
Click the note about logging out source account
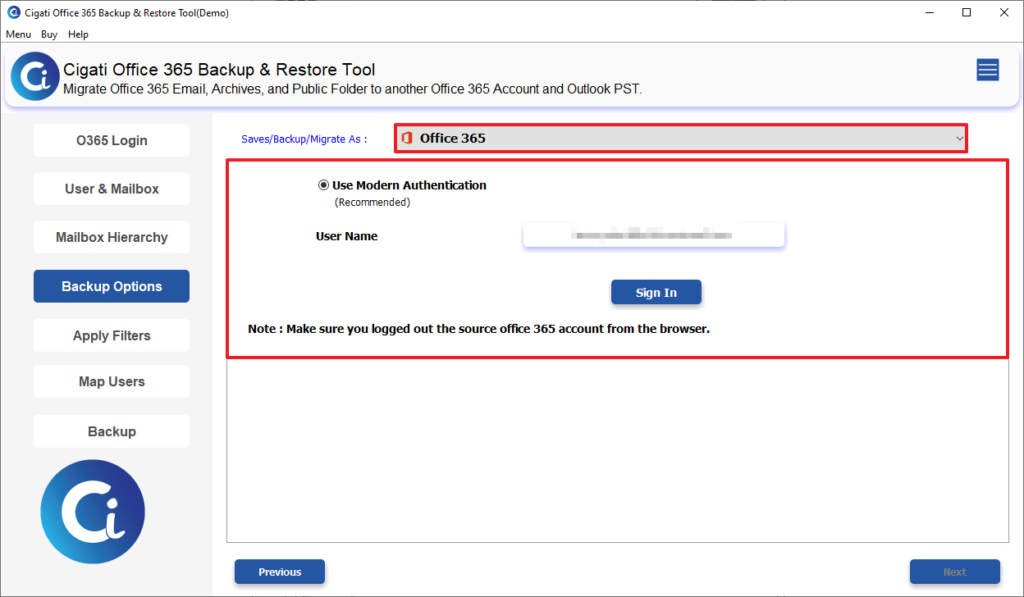(x=479, y=329)
